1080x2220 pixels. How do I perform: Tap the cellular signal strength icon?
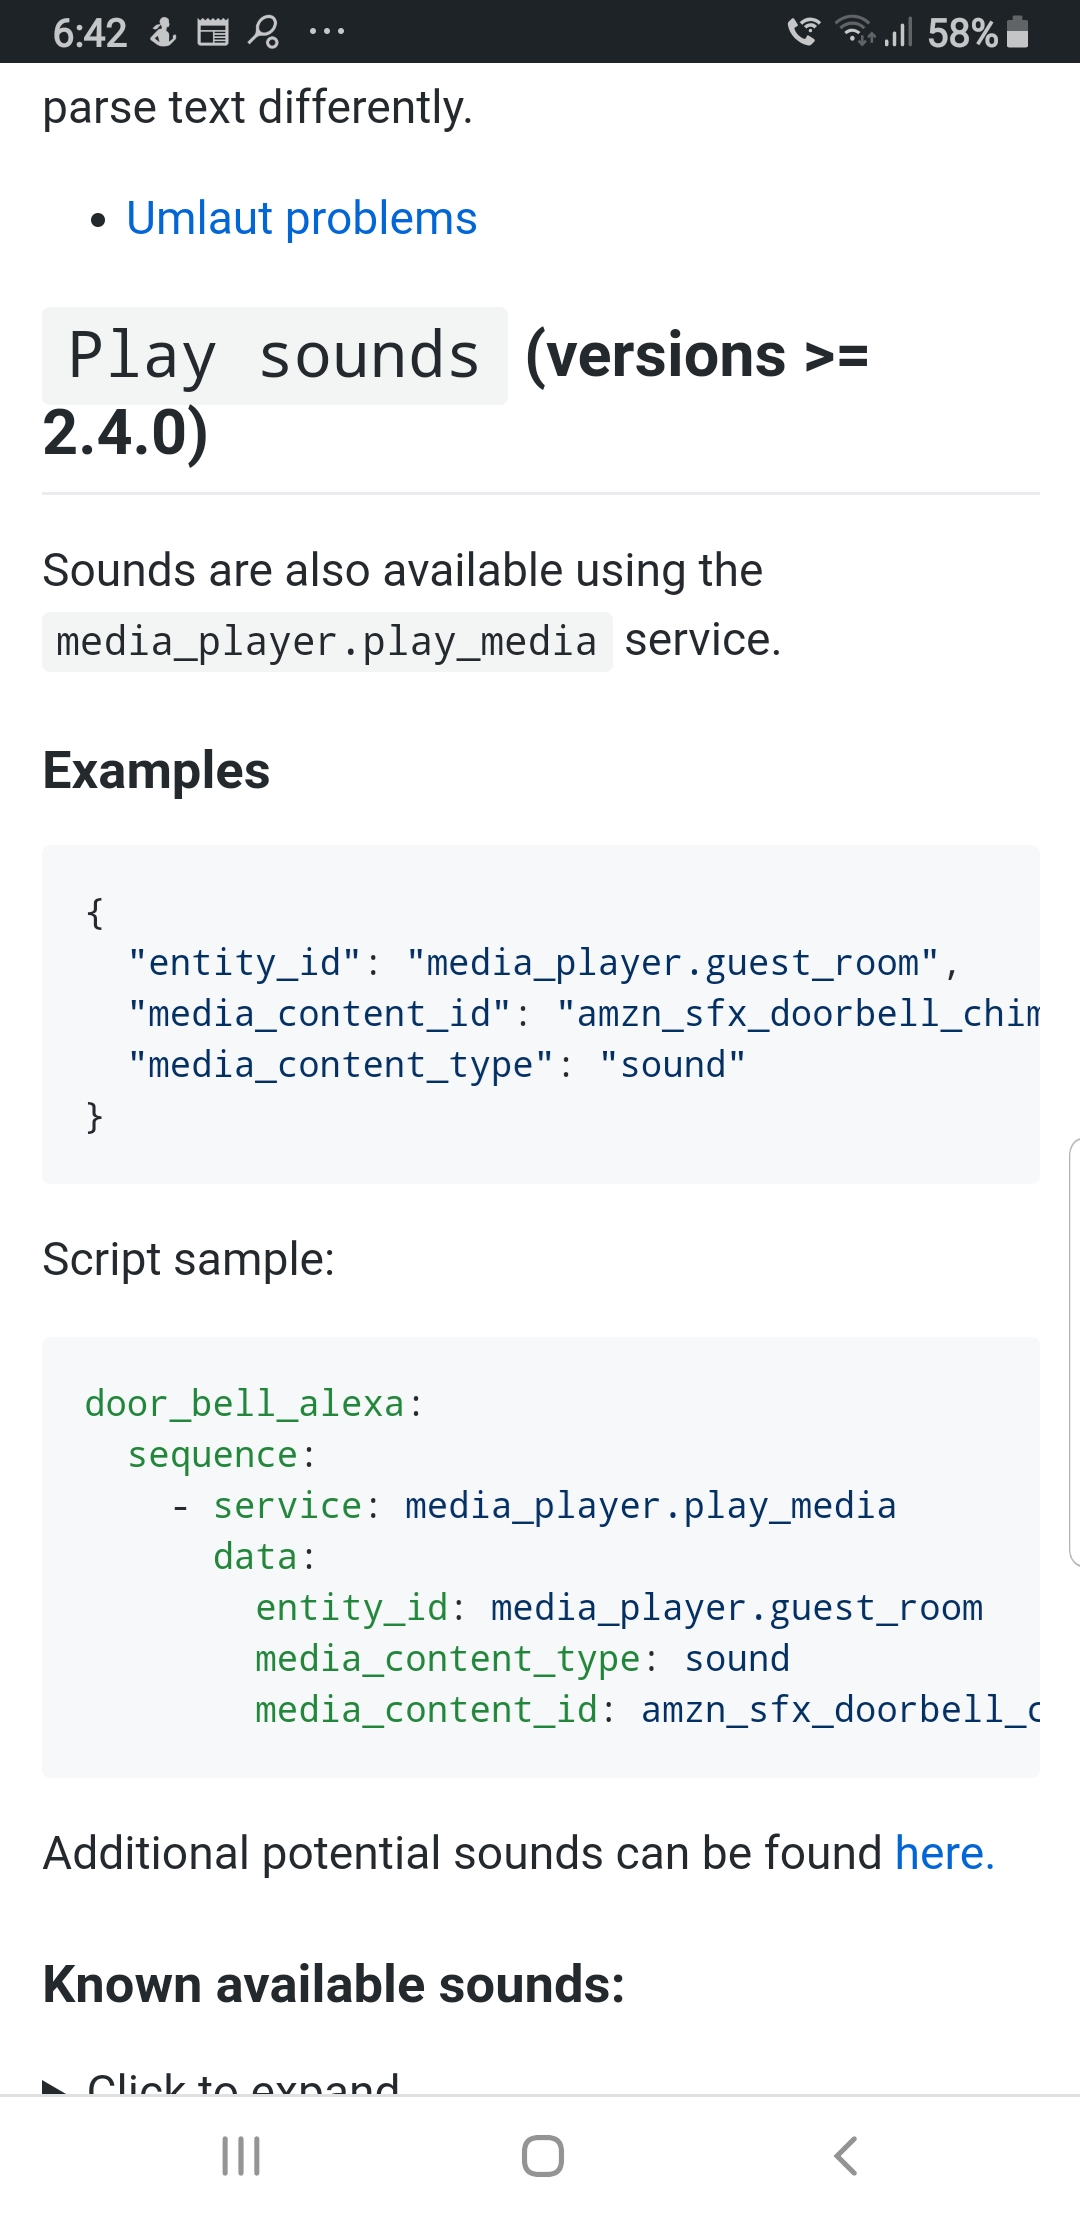point(896,32)
